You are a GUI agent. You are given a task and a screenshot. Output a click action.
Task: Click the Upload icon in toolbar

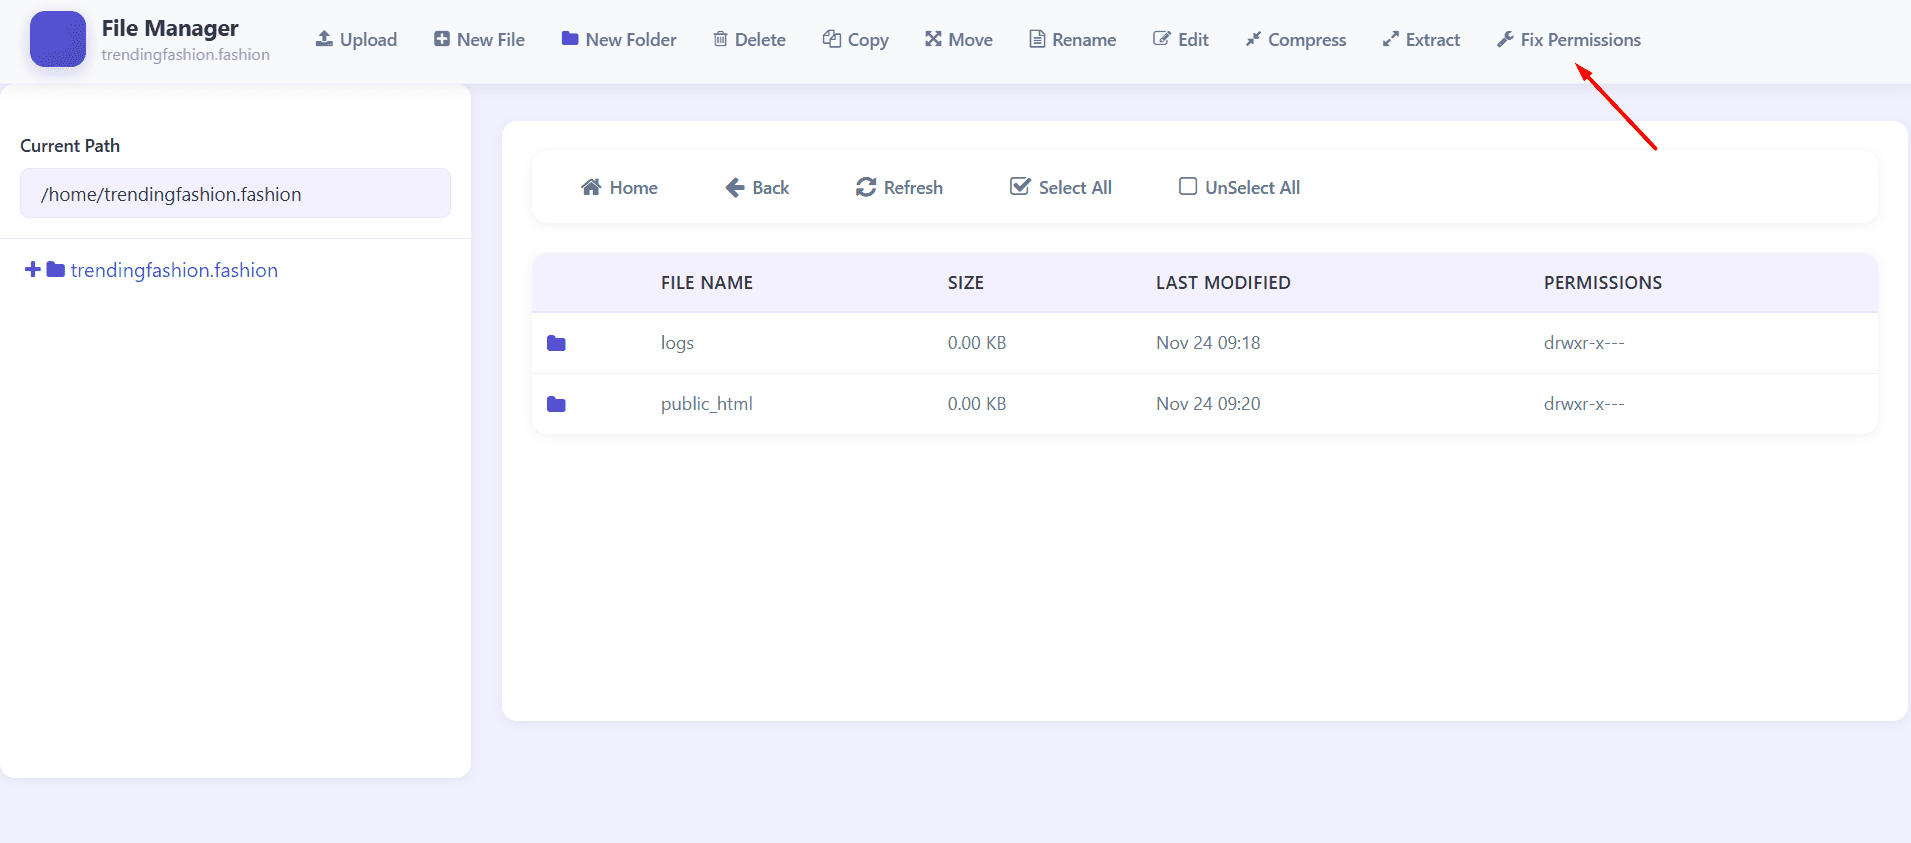pyautogui.click(x=324, y=39)
